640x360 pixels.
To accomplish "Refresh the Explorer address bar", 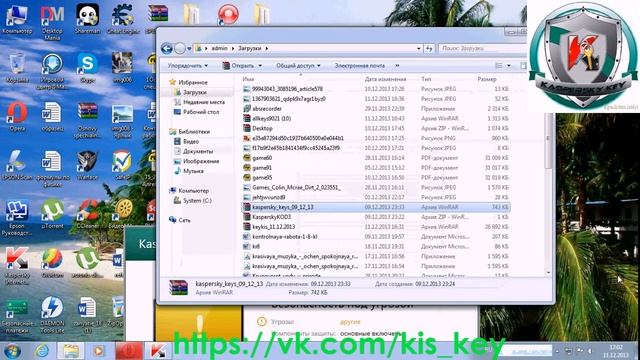I will (429, 49).
